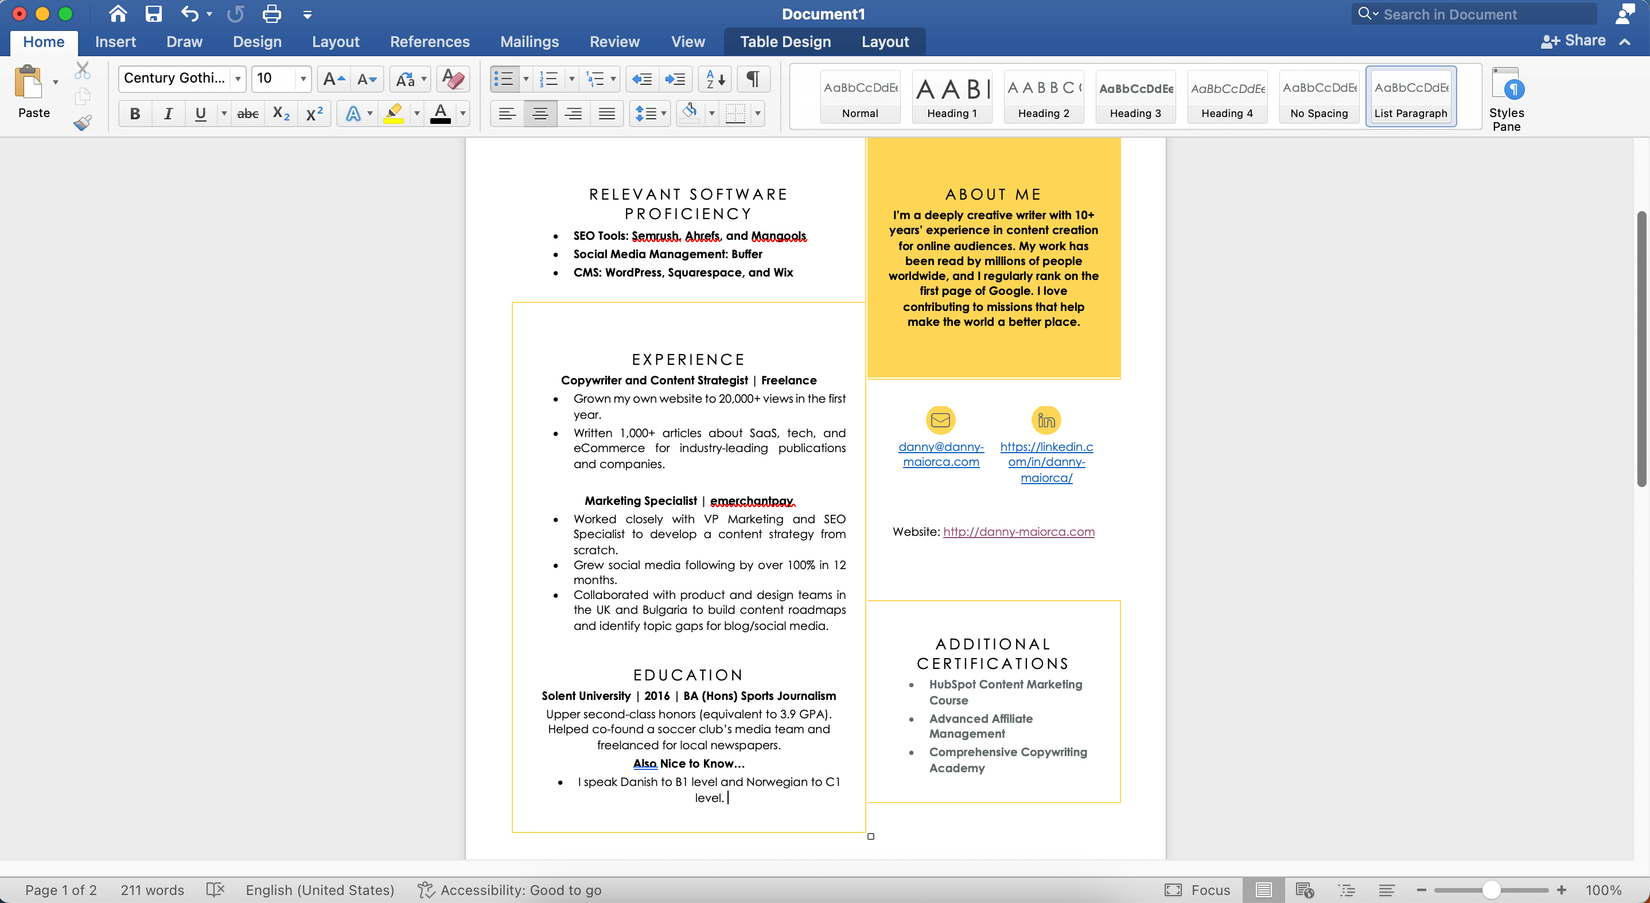Apply subscript formatting

(x=282, y=114)
